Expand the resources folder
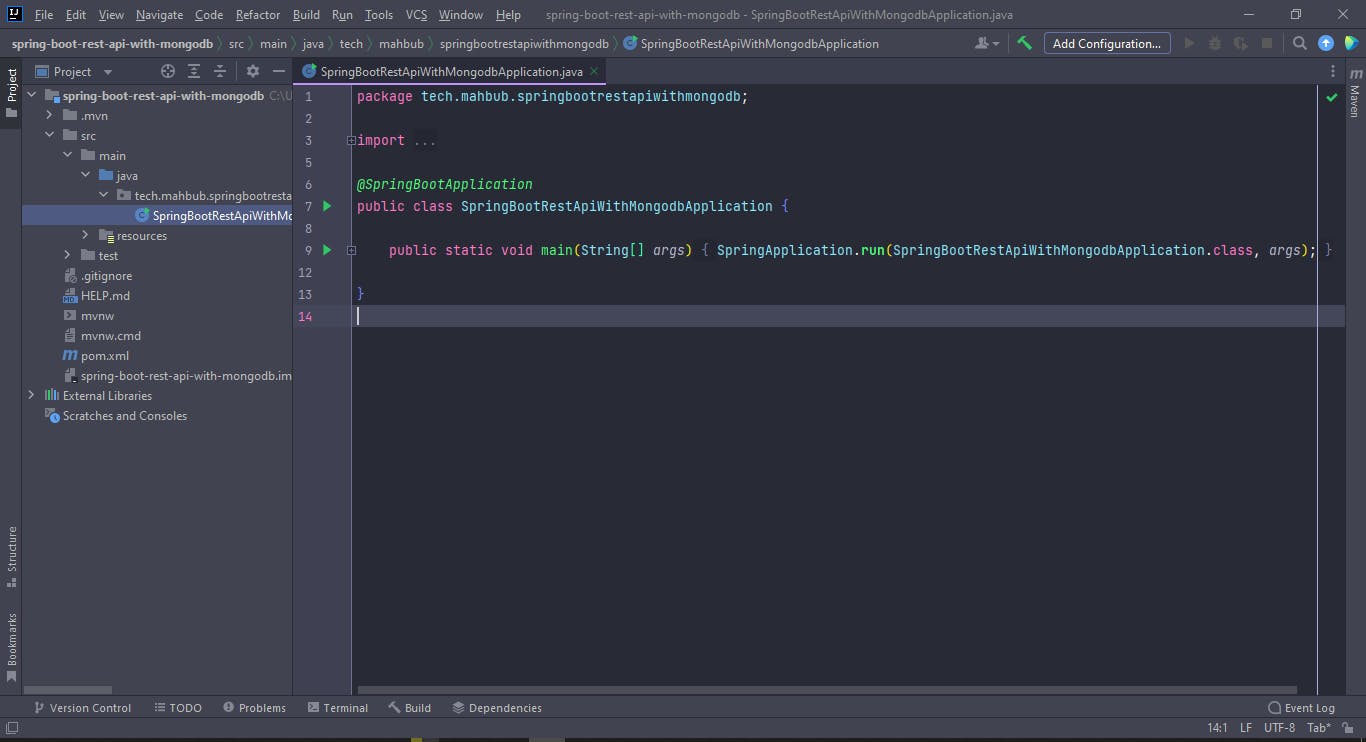This screenshot has width=1366, height=742. (85, 236)
